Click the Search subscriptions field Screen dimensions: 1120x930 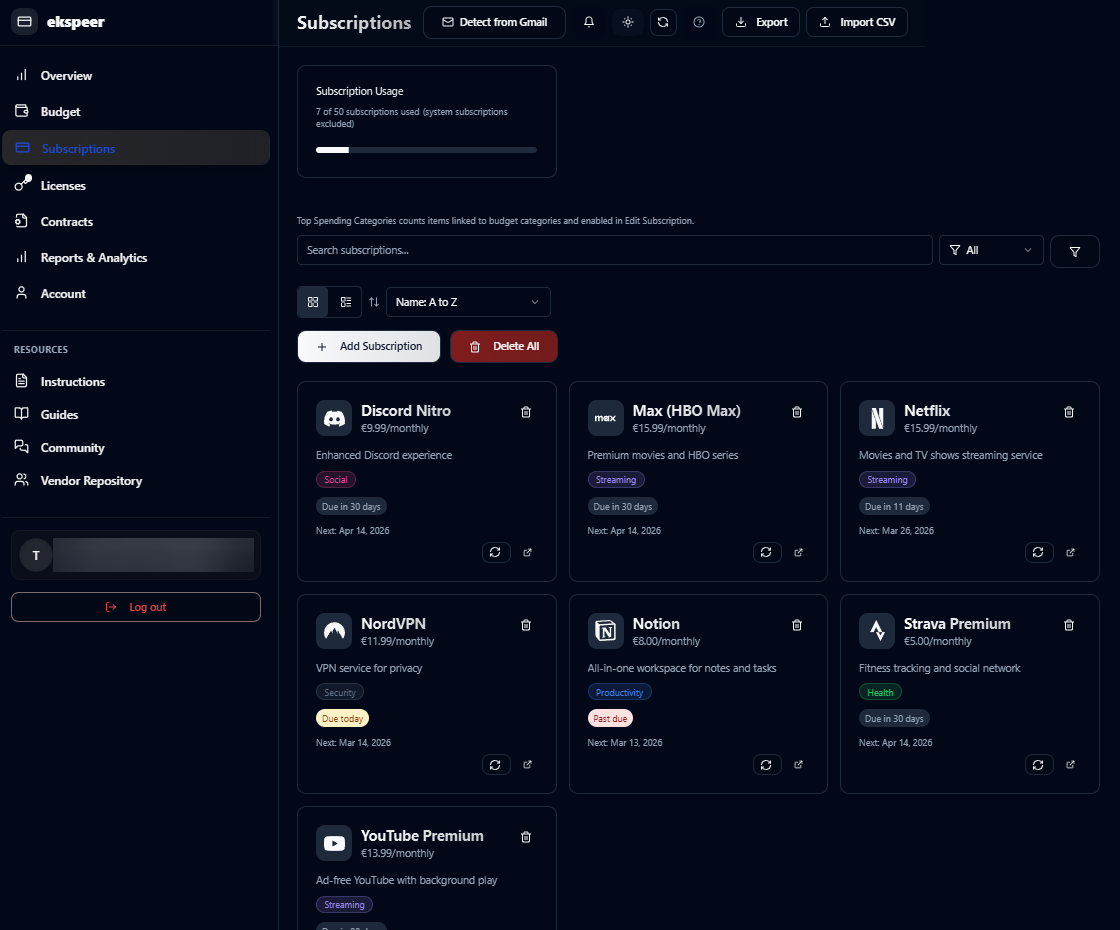pos(614,250)
